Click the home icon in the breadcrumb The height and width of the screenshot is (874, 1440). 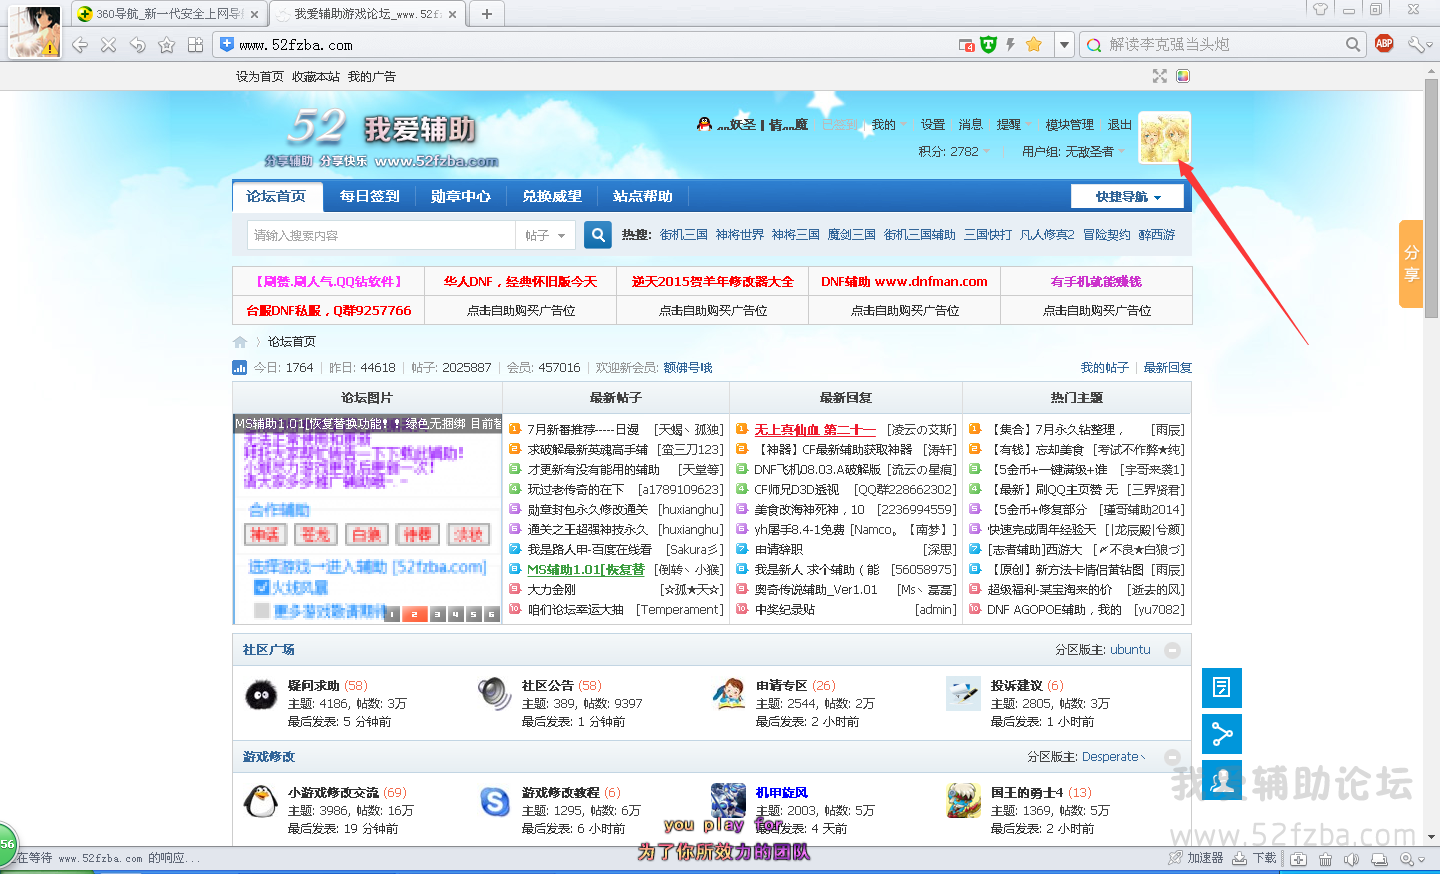click(x=240, y=342)
